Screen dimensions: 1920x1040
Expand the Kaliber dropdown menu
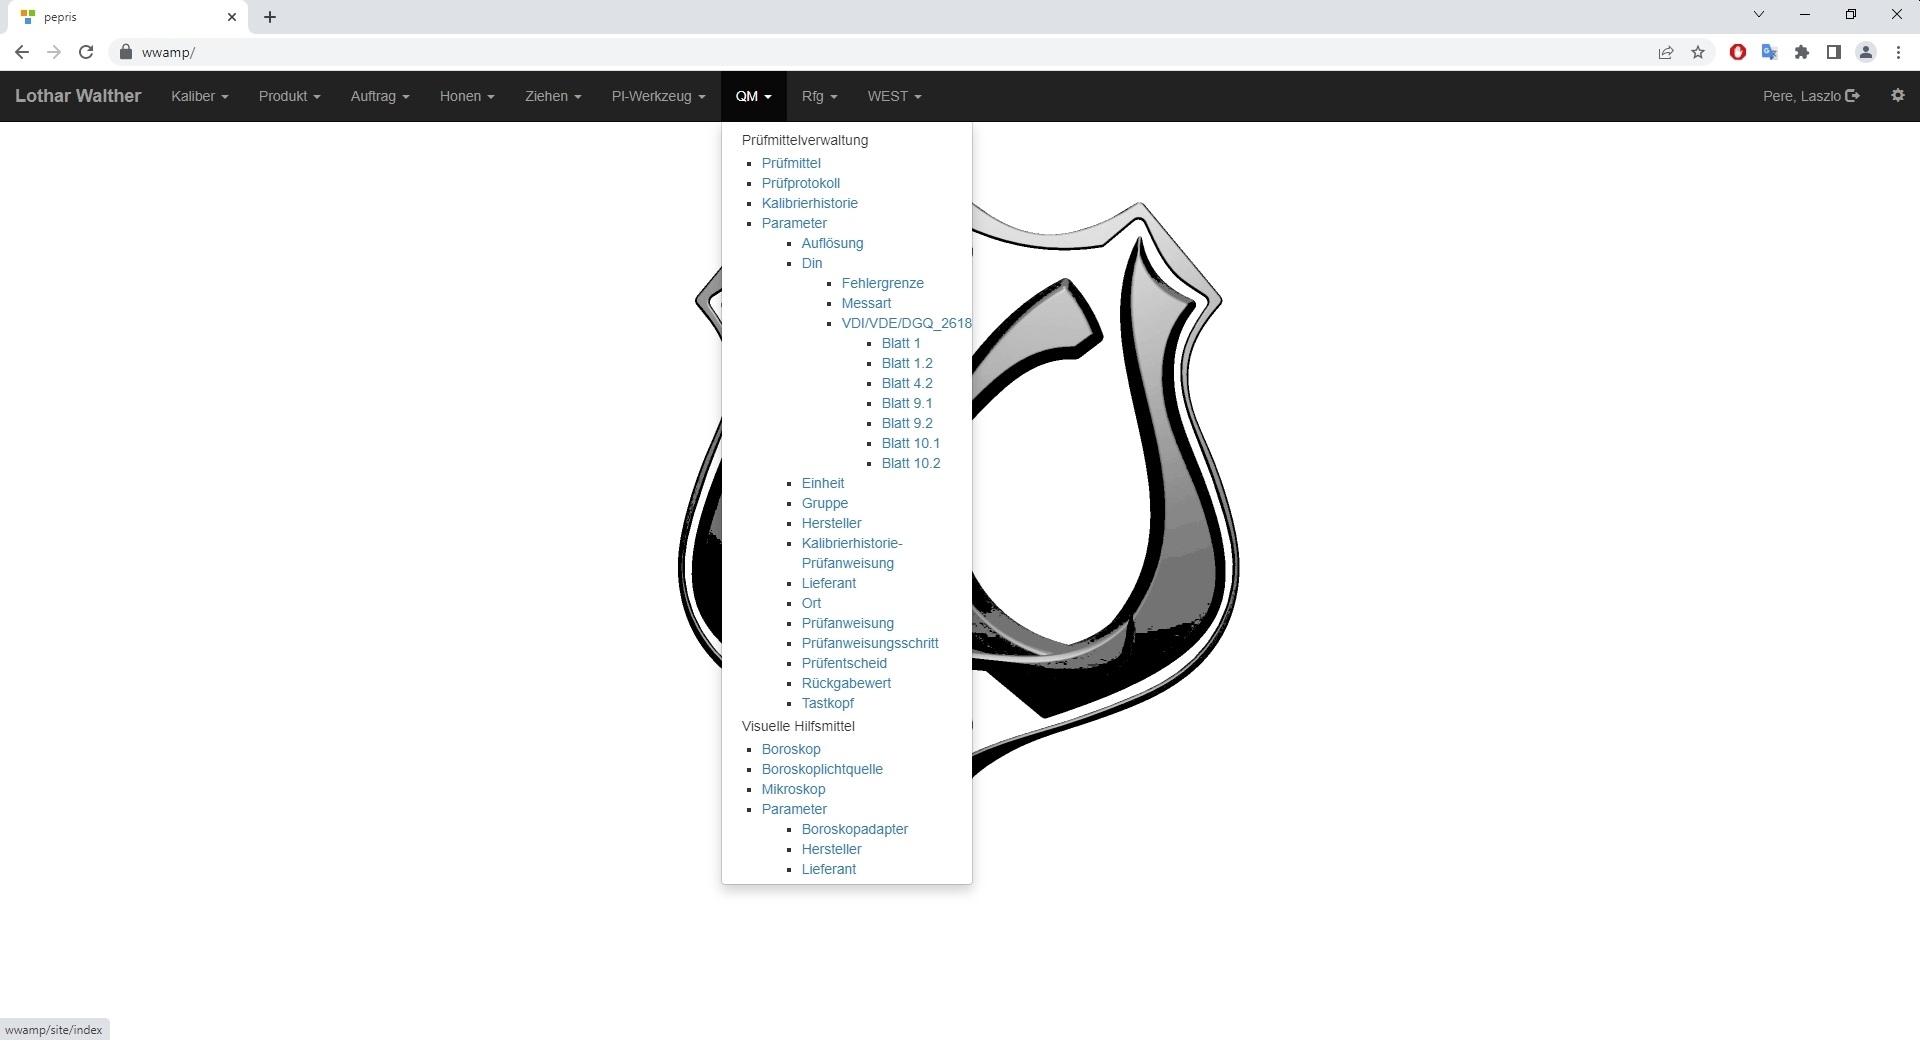200,96
